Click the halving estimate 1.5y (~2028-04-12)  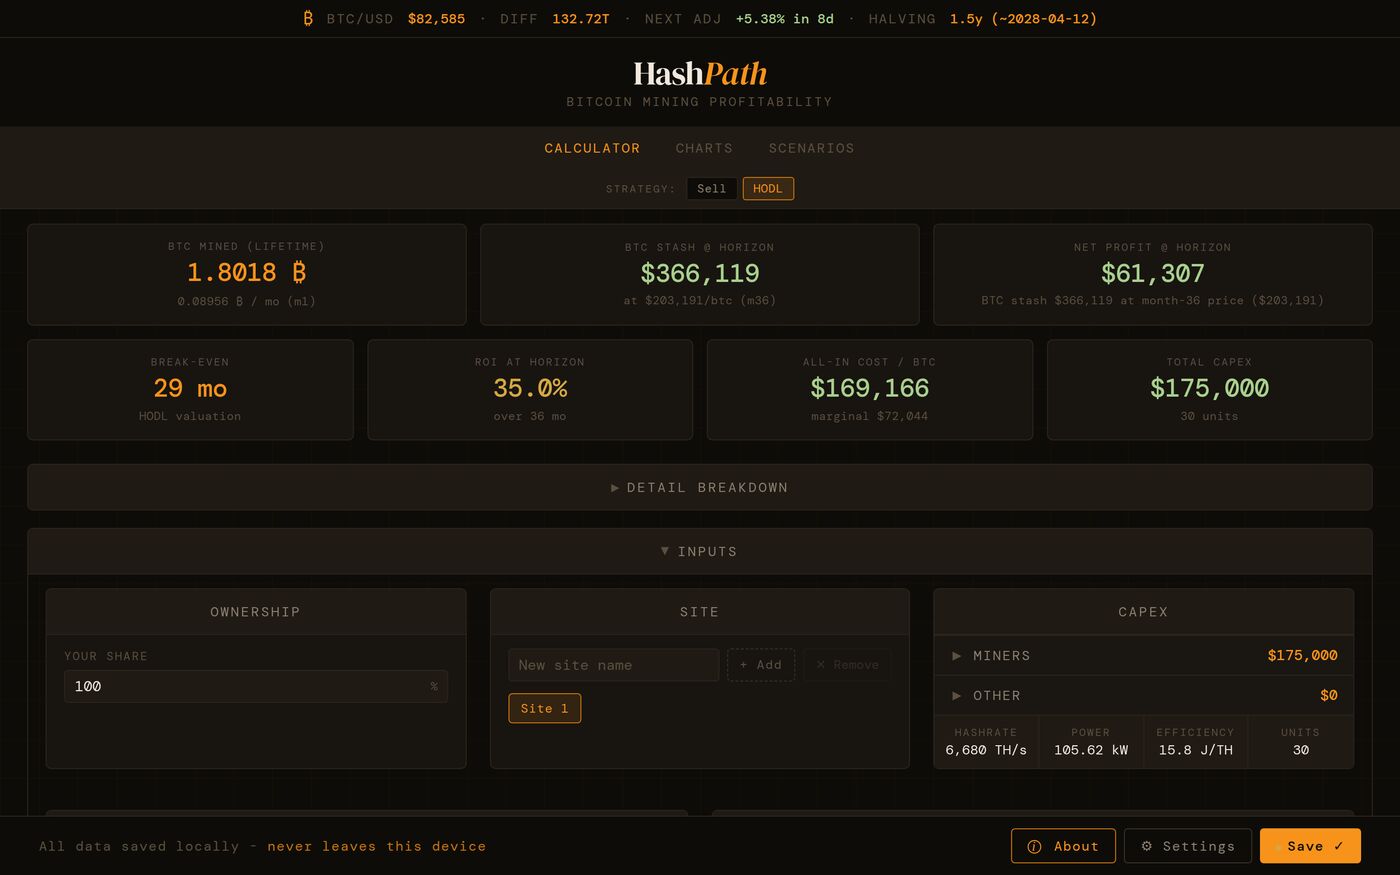coord(1023,18)
